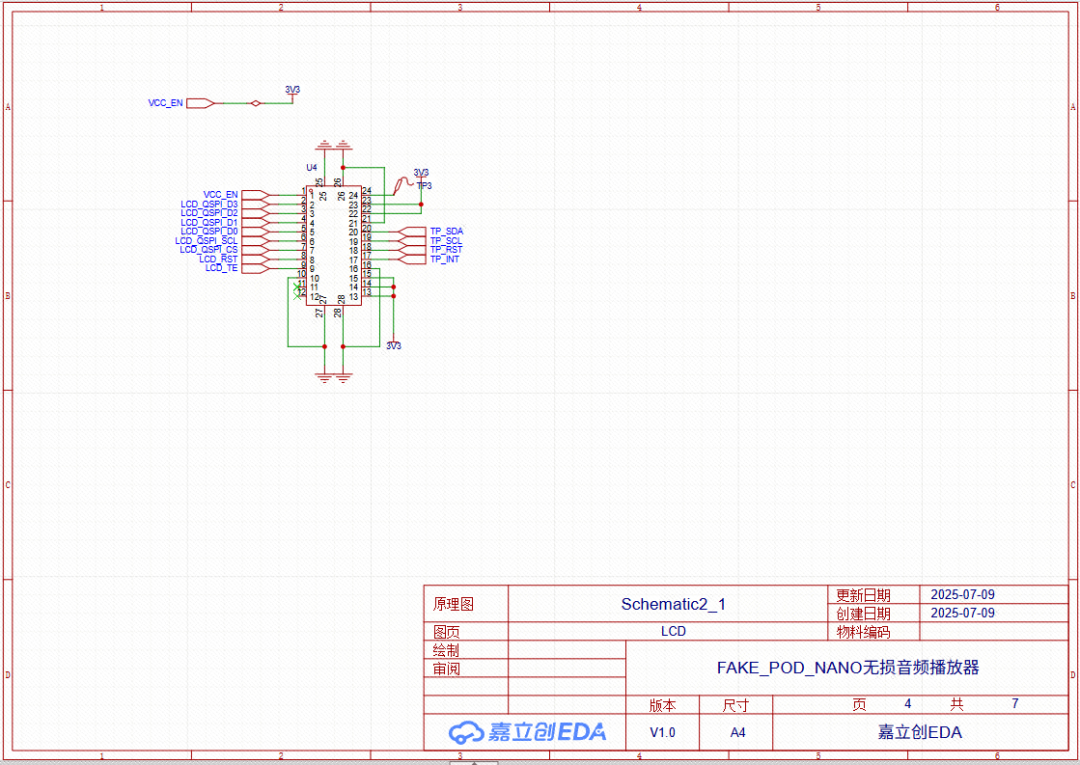This screenshot has width=1080, height=765.
Task: Select the LCD_QSPI_CS net port
Action: point(254,249)
